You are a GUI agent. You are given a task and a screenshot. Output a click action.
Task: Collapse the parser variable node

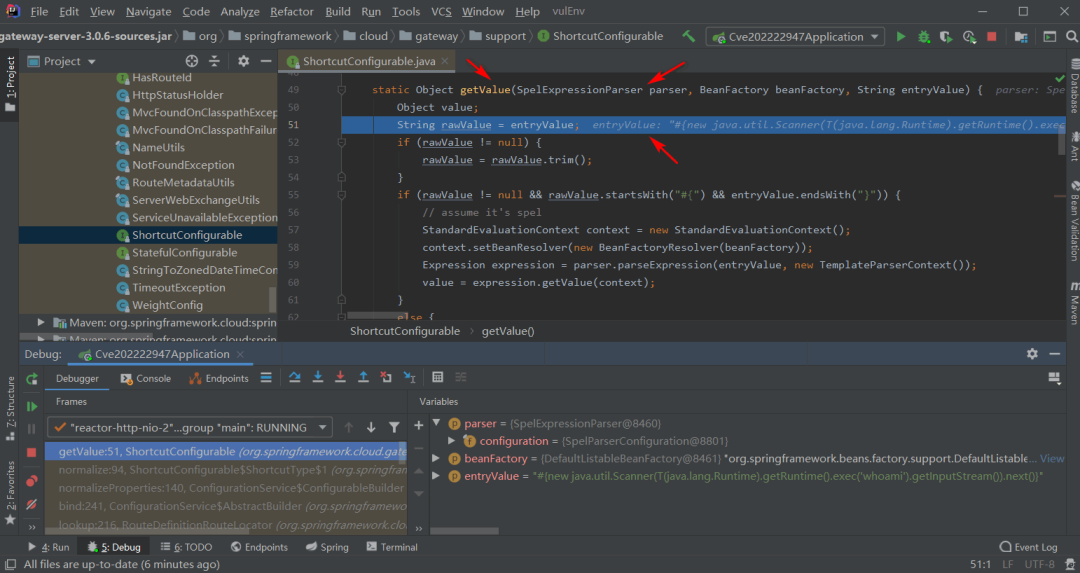(x=437, y=423)
